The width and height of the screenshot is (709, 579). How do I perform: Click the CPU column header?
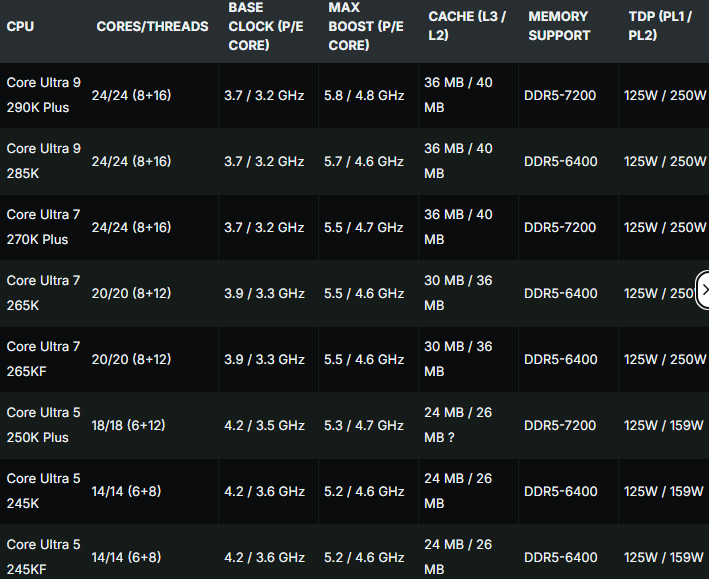(x=20, y=26)
